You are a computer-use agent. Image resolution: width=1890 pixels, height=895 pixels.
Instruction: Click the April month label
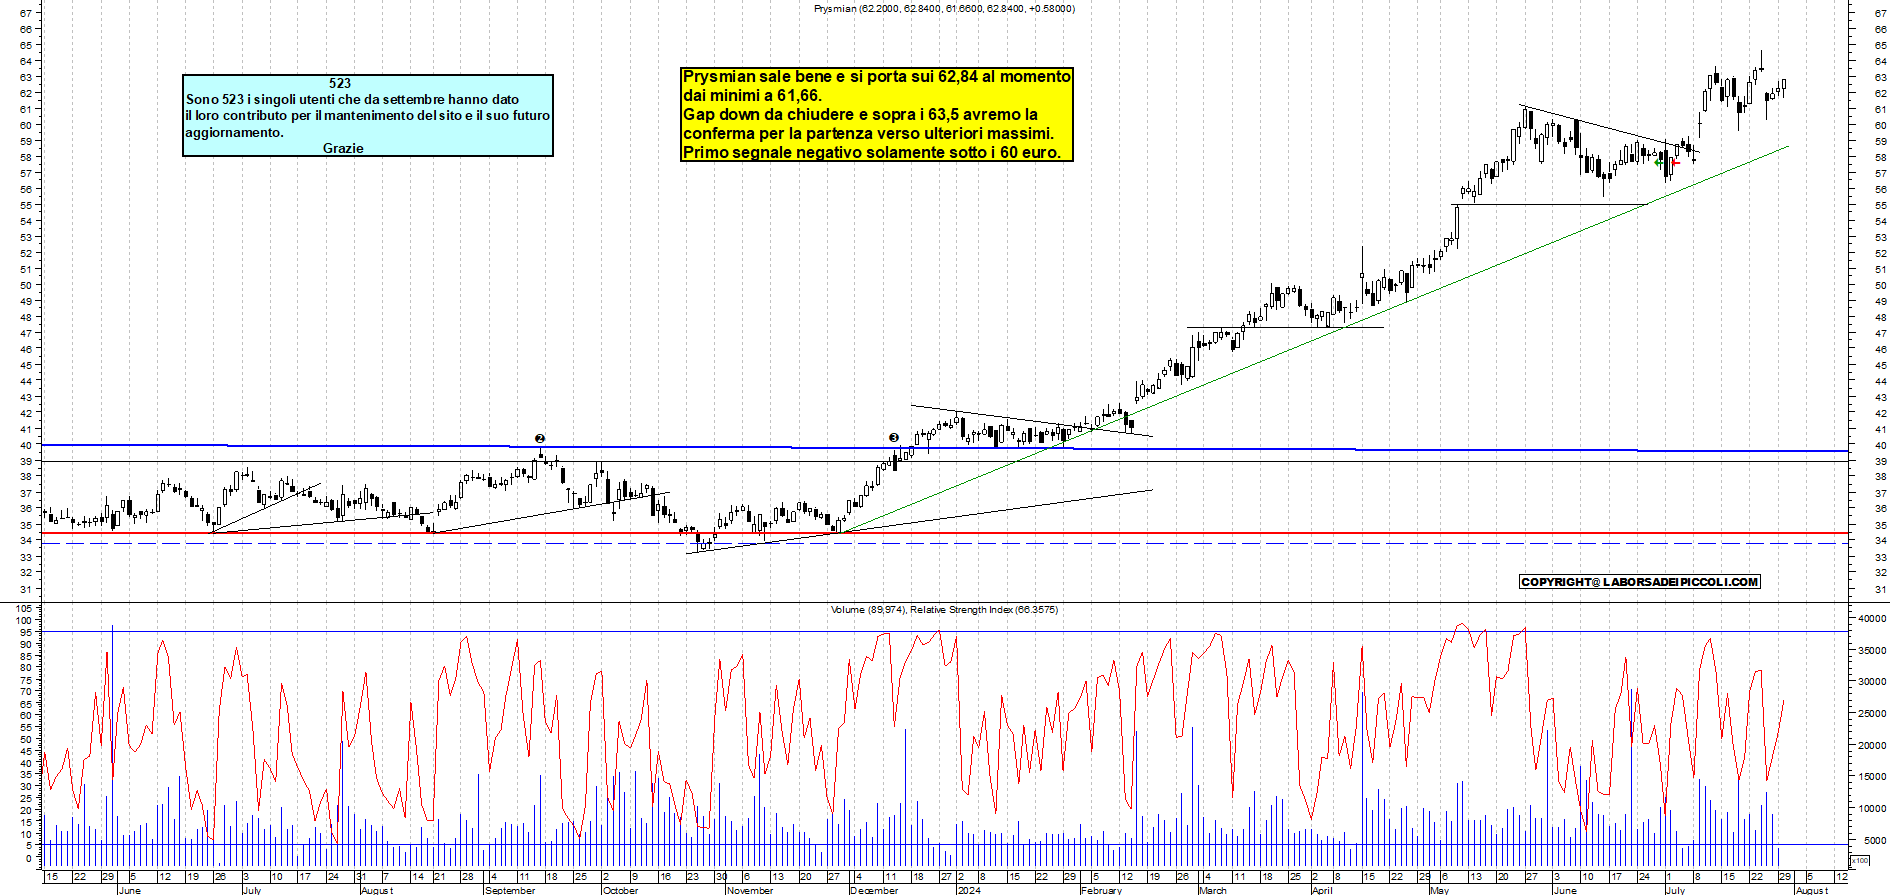(x=1322, y=890)
